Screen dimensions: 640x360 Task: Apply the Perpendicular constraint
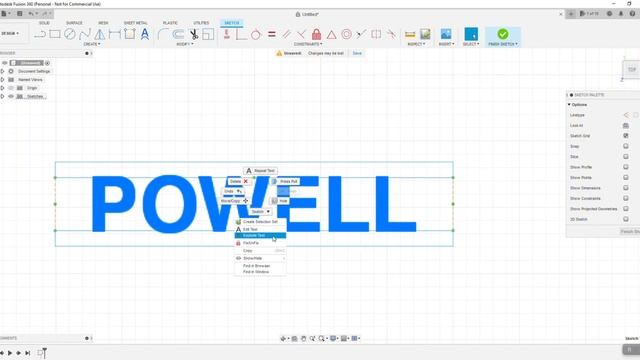241,34
